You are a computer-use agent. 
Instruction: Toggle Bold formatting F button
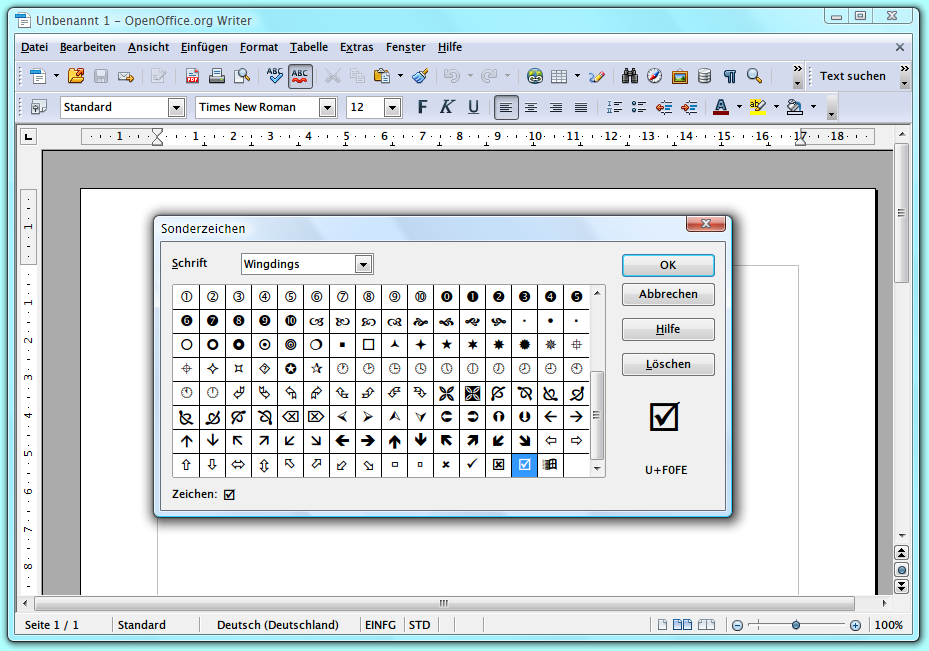[x=422, y=107]
